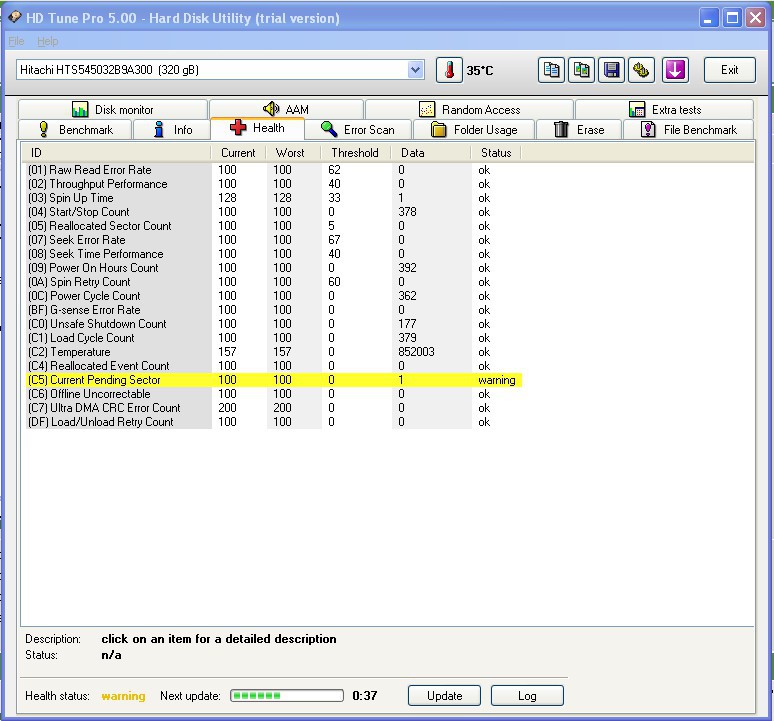Click the copy screenshot to clipboard icon
774x721 pixels.
point(581,70)
